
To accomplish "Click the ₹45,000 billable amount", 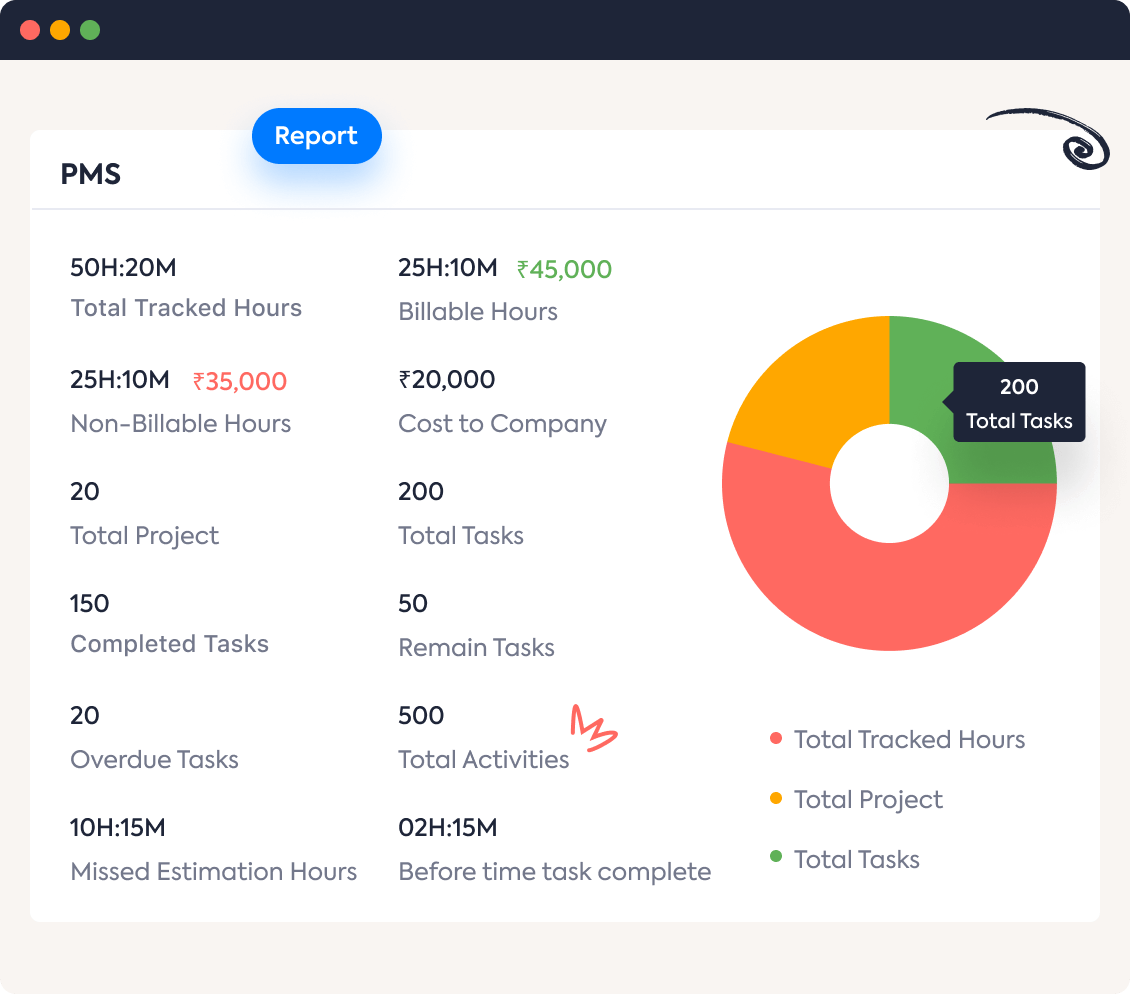I will coord(564,270).
